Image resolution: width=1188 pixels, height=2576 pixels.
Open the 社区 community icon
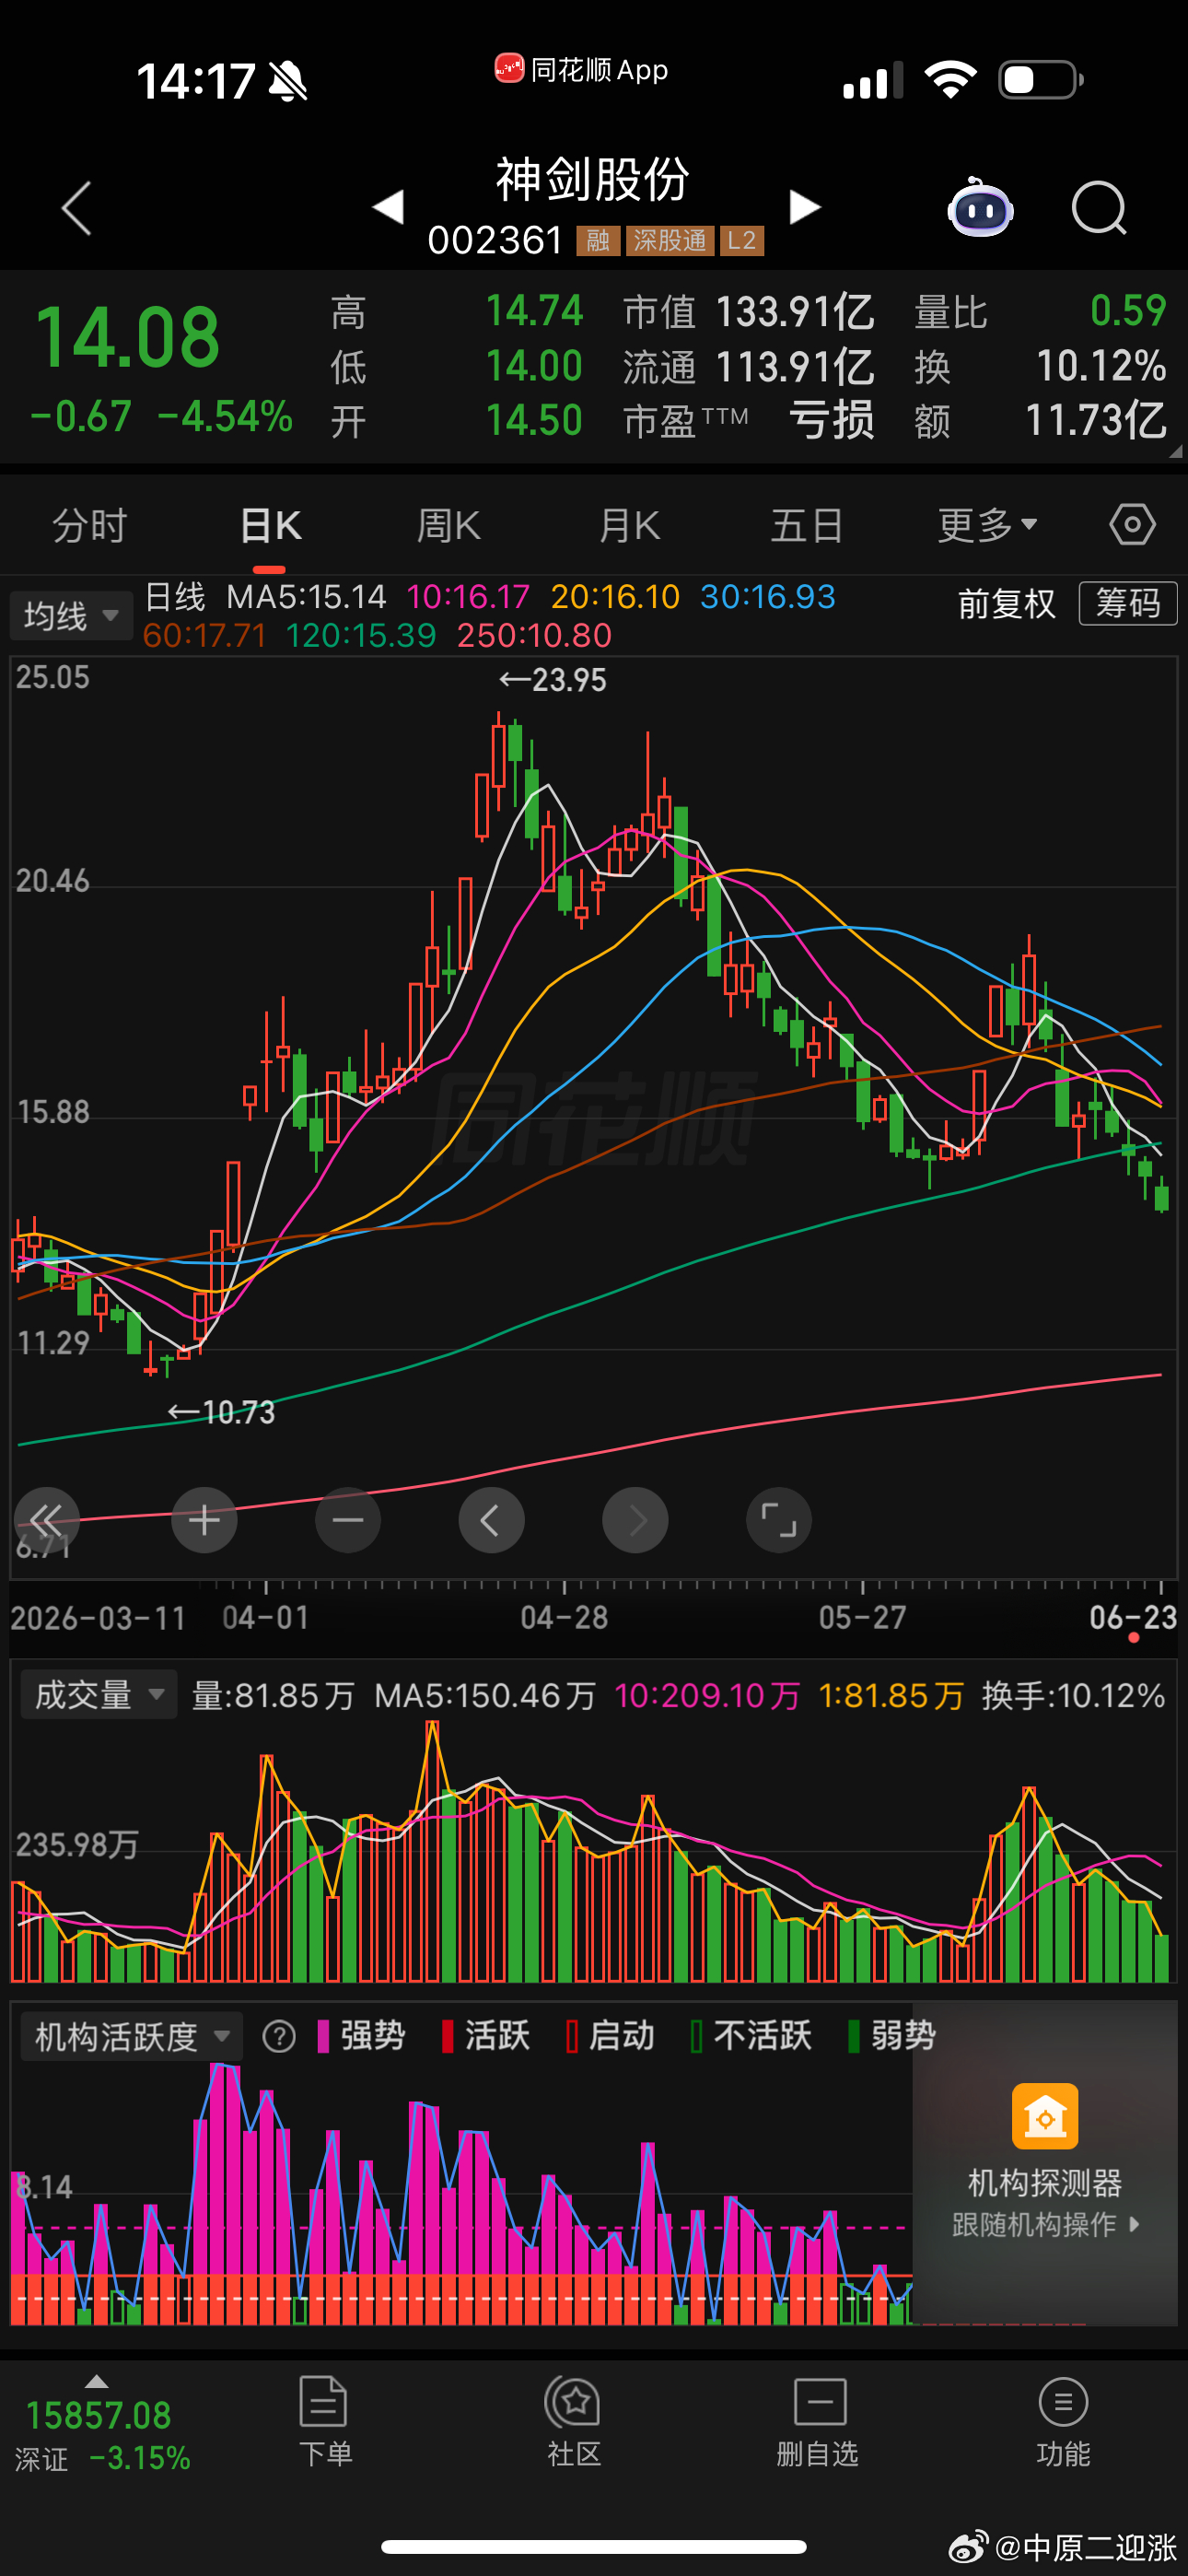point(574,2421)
